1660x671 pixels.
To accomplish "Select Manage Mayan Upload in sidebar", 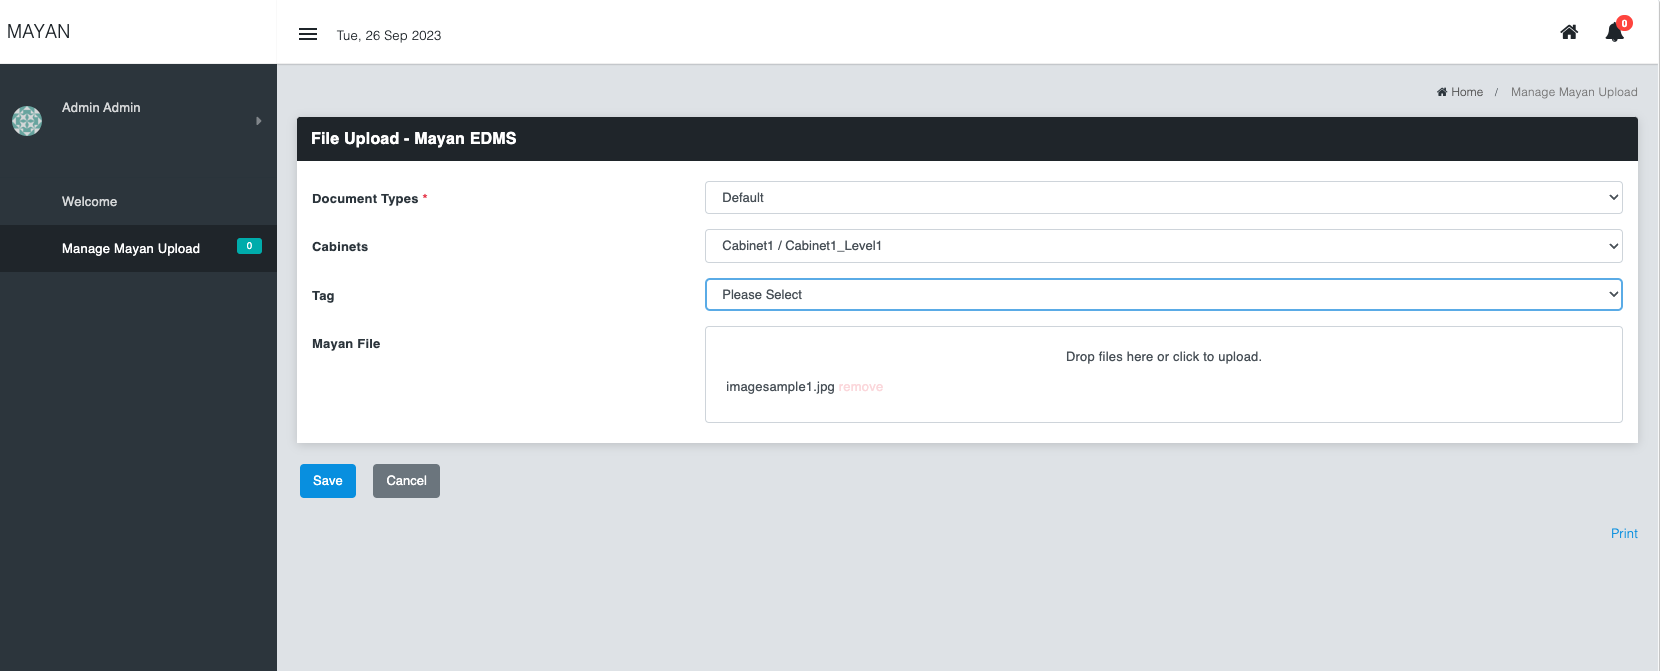I will coord(131,249).
